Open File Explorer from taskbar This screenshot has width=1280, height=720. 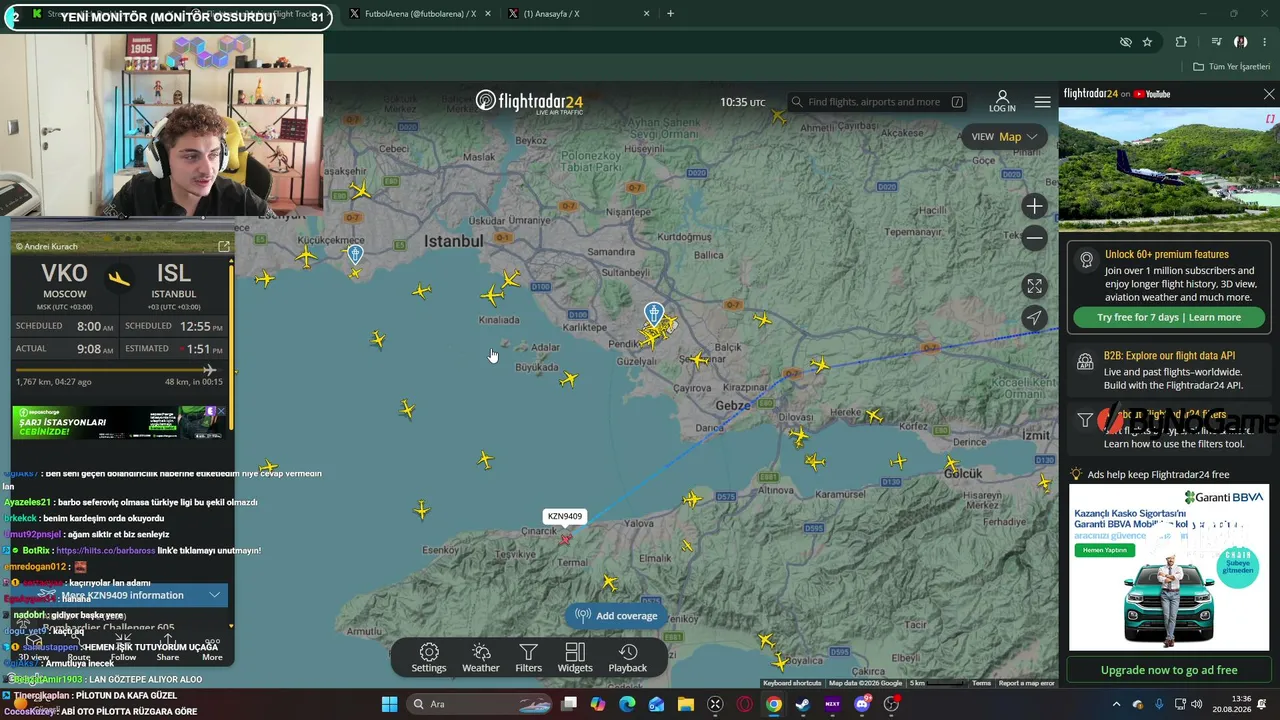686,704
